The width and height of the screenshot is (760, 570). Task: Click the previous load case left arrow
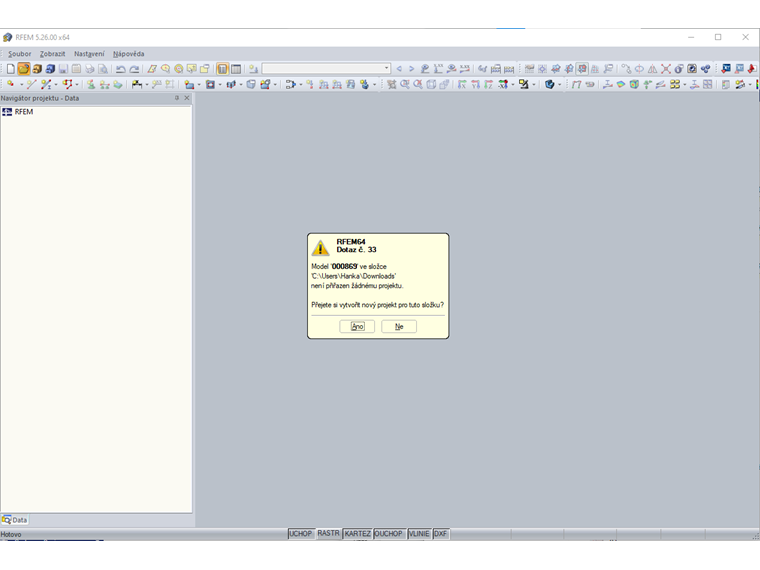[399, 69]
